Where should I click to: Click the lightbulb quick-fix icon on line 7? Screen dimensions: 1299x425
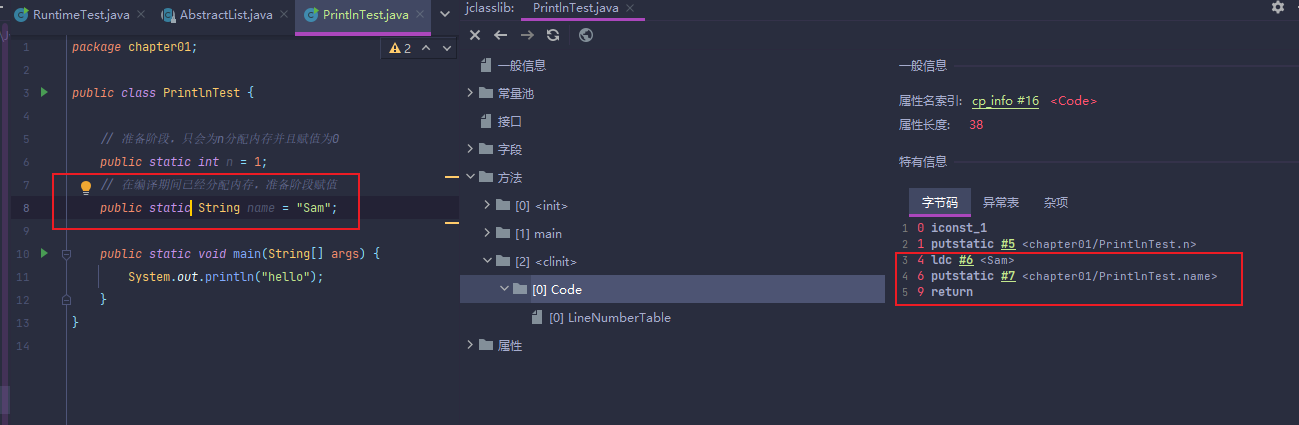pos(86,186)
